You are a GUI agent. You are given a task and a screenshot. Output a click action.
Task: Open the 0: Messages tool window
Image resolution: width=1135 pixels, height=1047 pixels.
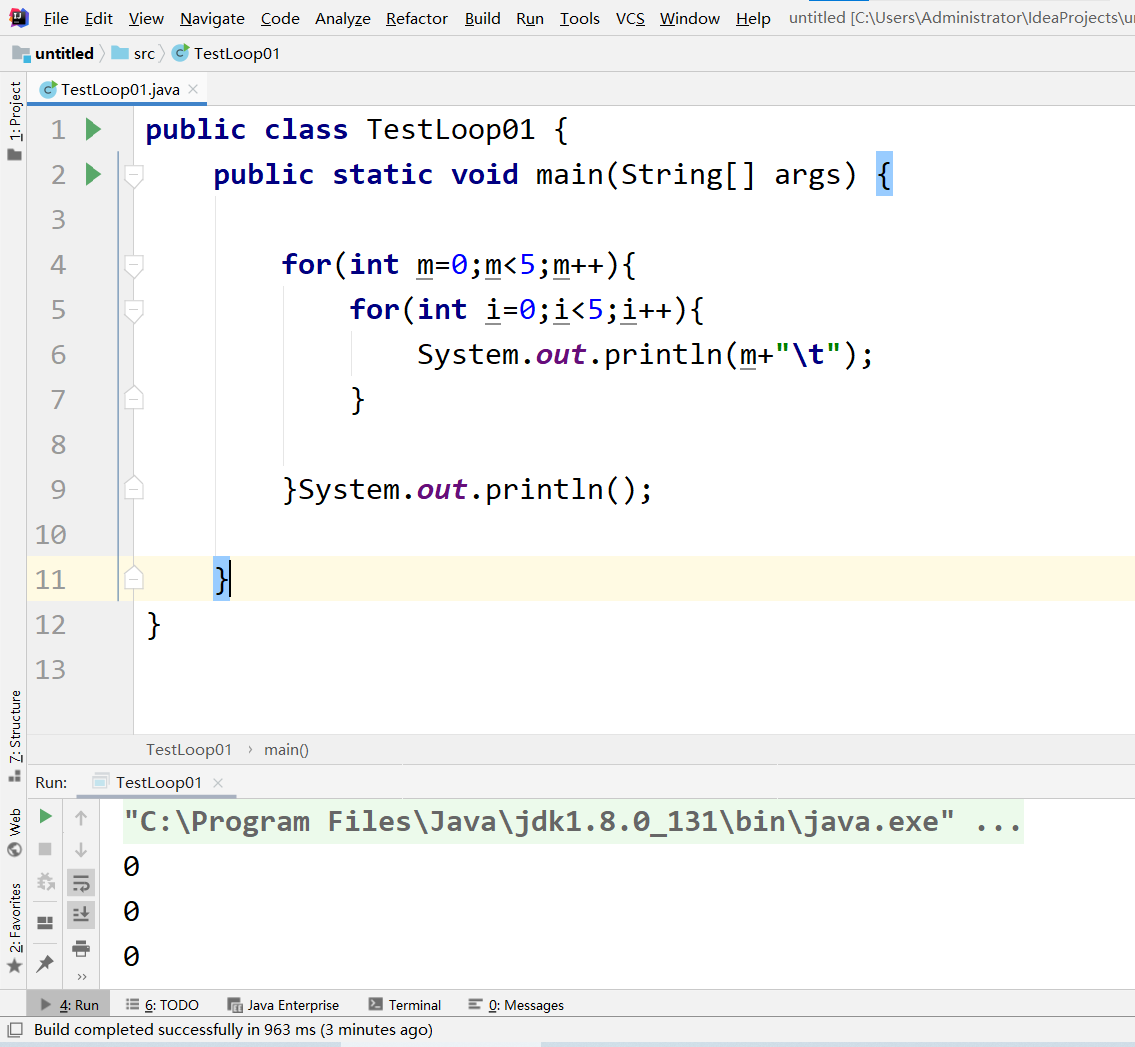point(516,1004)
